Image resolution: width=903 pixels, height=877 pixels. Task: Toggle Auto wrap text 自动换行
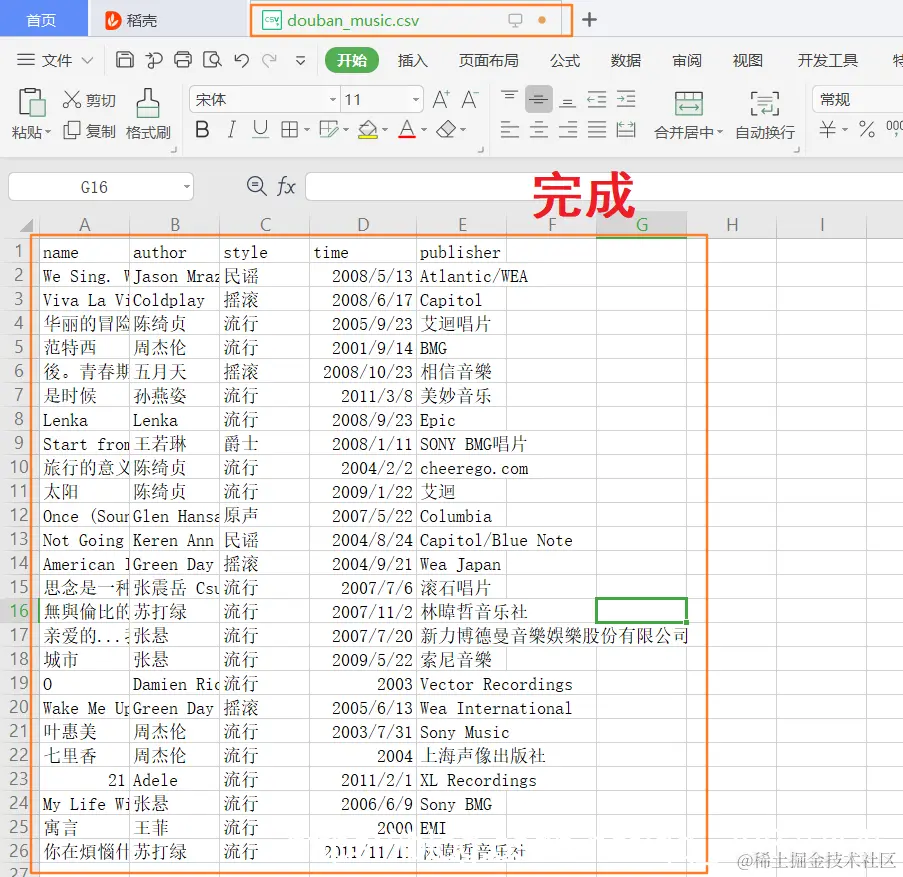[x=765, y=115]
